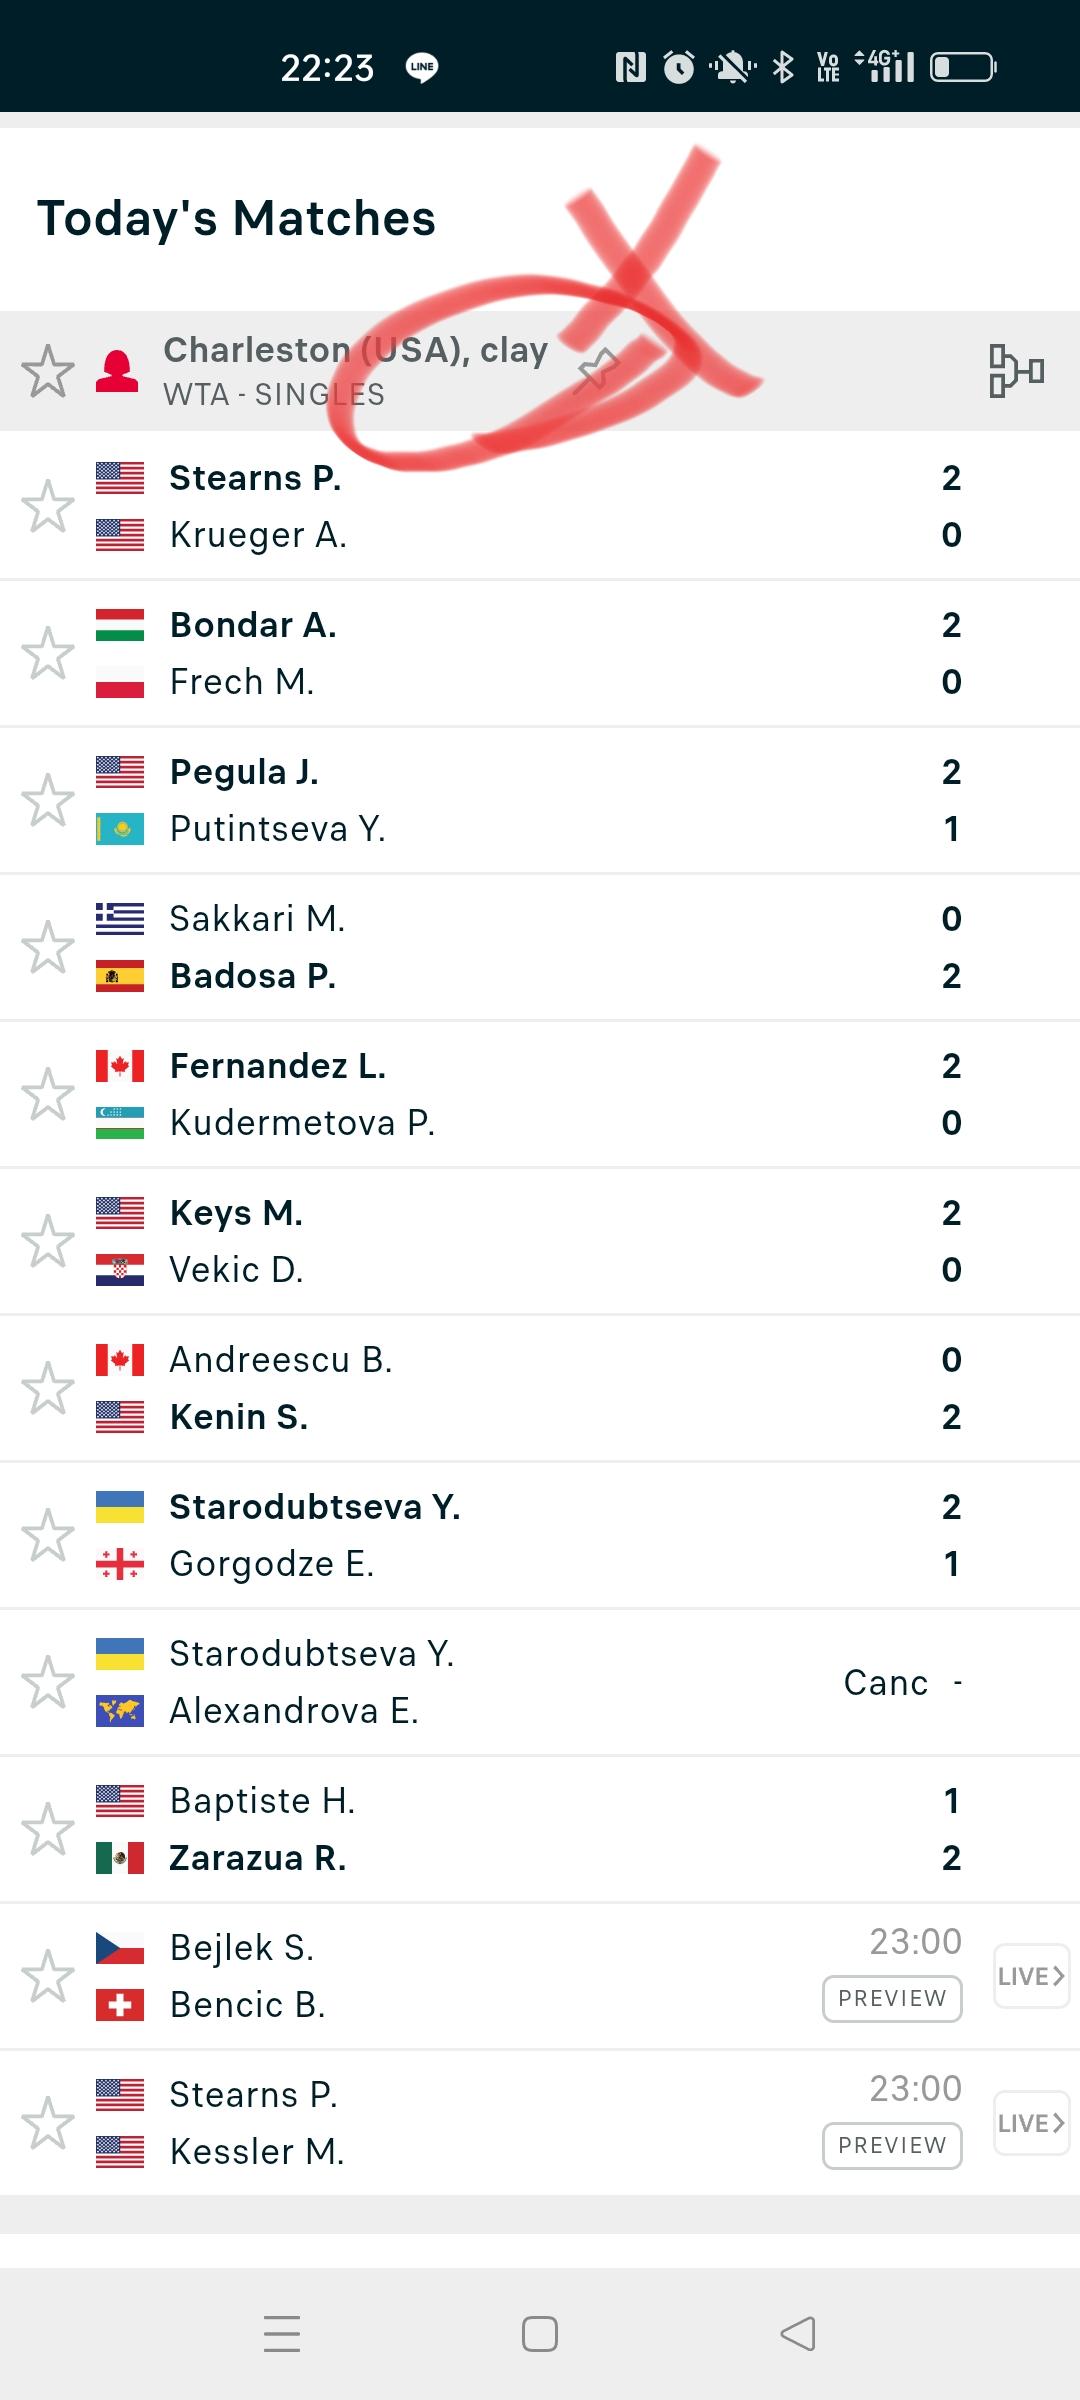
Task: Expand LIVE stream for Bejlek vs Bencic
Action: pyautogui.click(x=1031, y=1976)
